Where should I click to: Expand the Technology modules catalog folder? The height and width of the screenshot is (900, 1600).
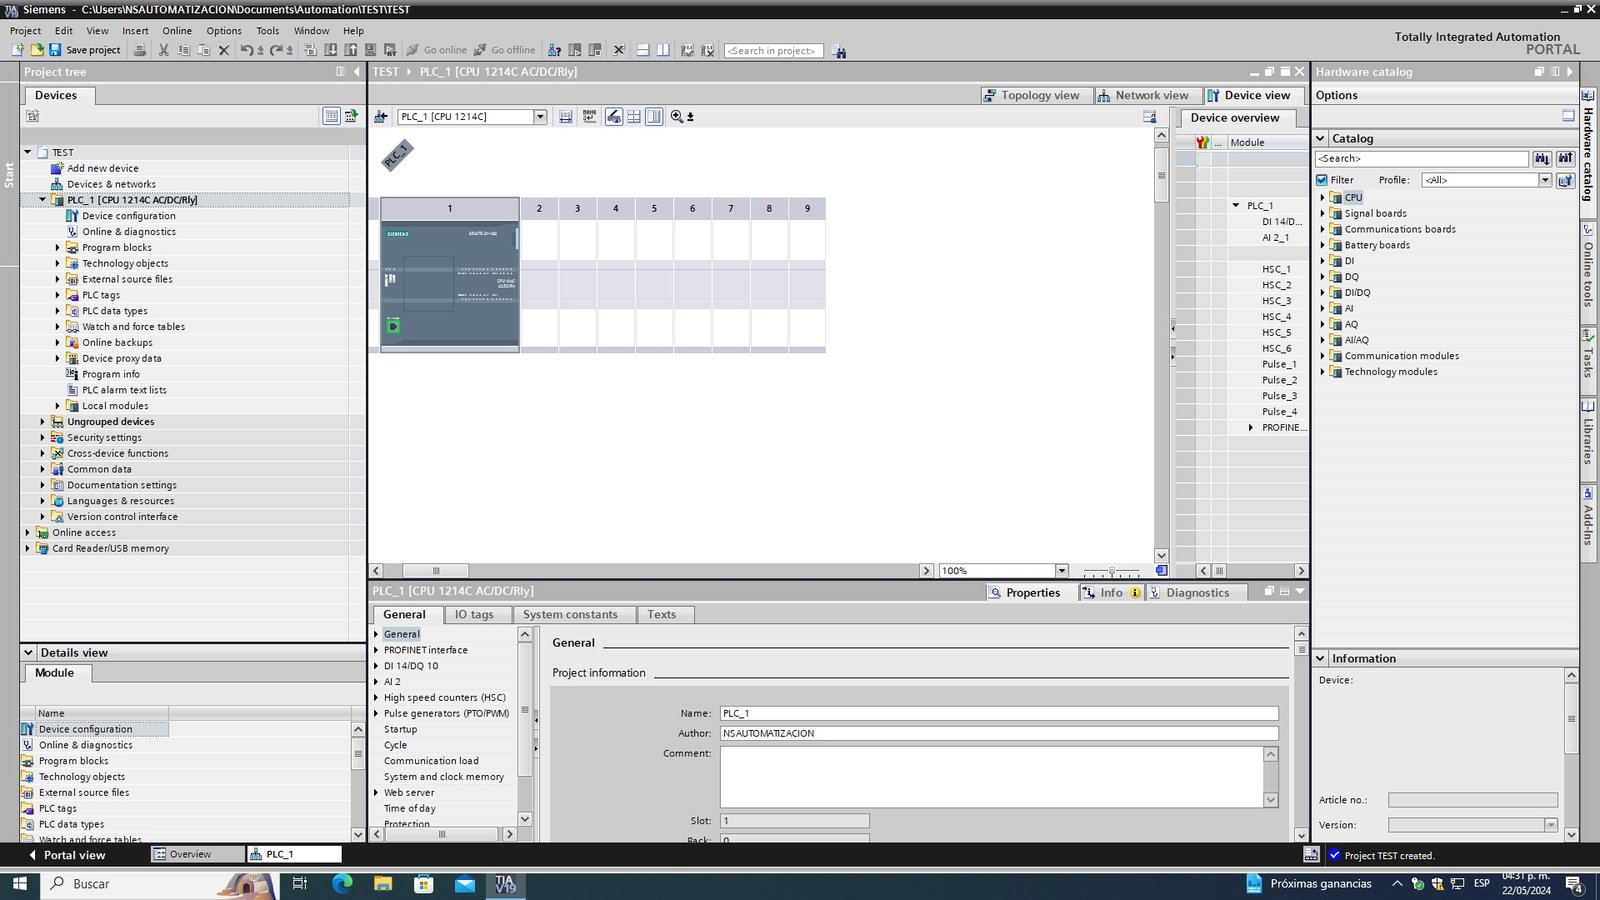coord(1322,372)
